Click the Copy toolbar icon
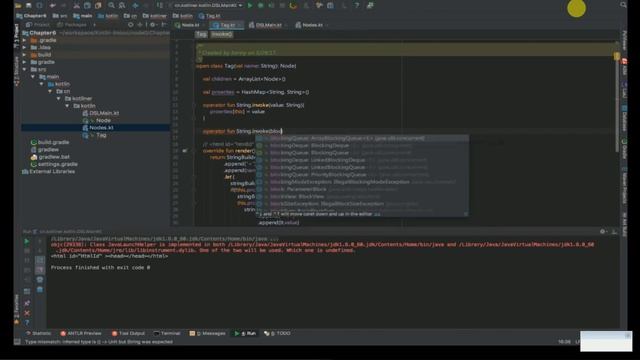Screen dimensions: 640x360 tap(87, 6)
